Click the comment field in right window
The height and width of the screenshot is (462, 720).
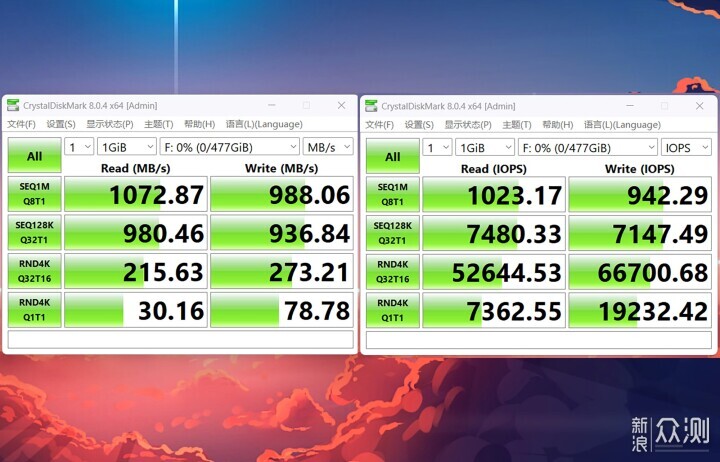[539, 340]
